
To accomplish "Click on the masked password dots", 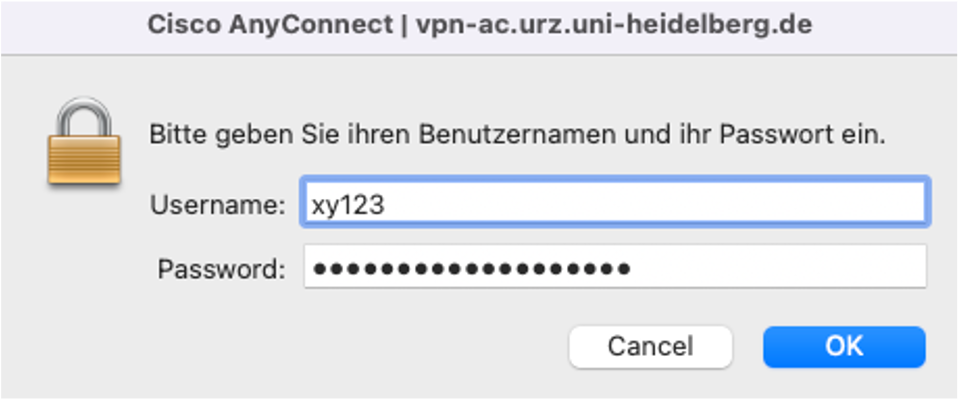I will [x=470, y=267].
